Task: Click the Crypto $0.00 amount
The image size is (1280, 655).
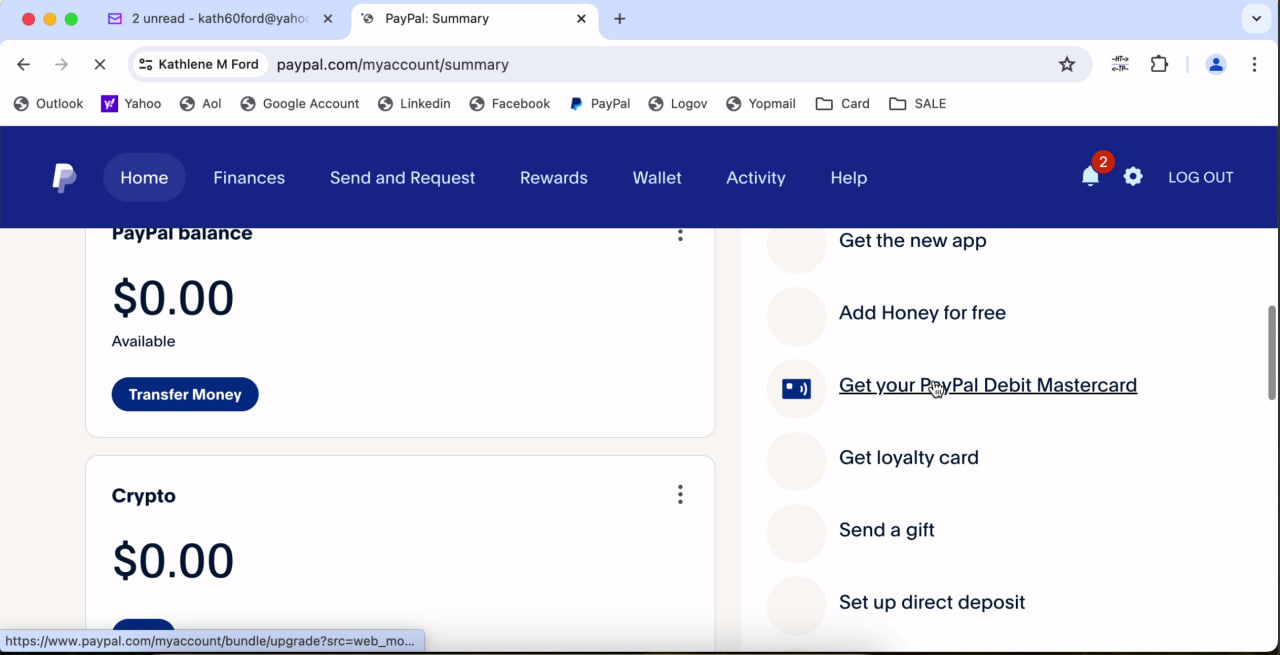Action: [x=173, y=561]
